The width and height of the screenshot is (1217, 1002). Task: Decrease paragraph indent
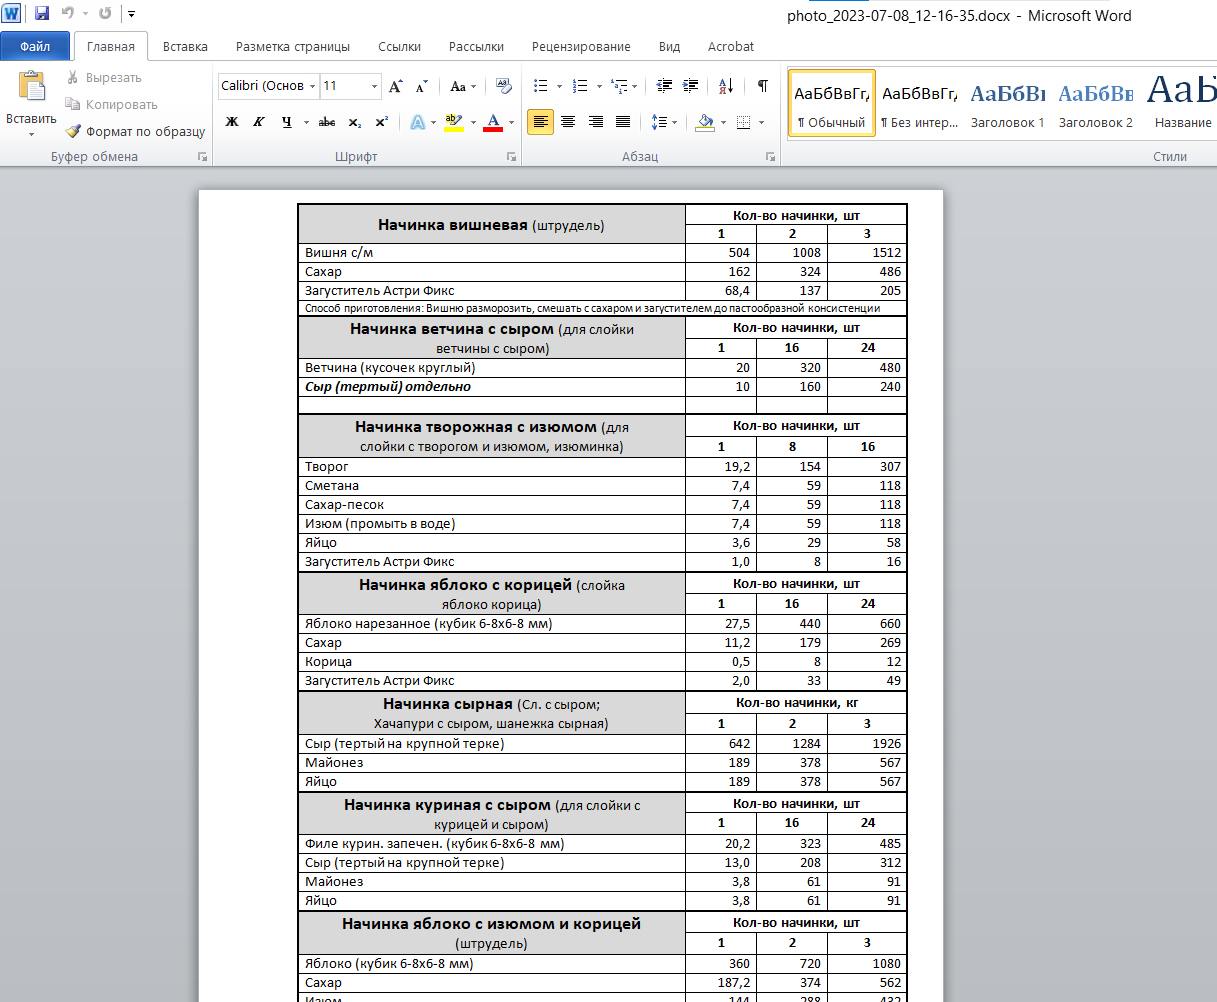click(x=663, y=86)
